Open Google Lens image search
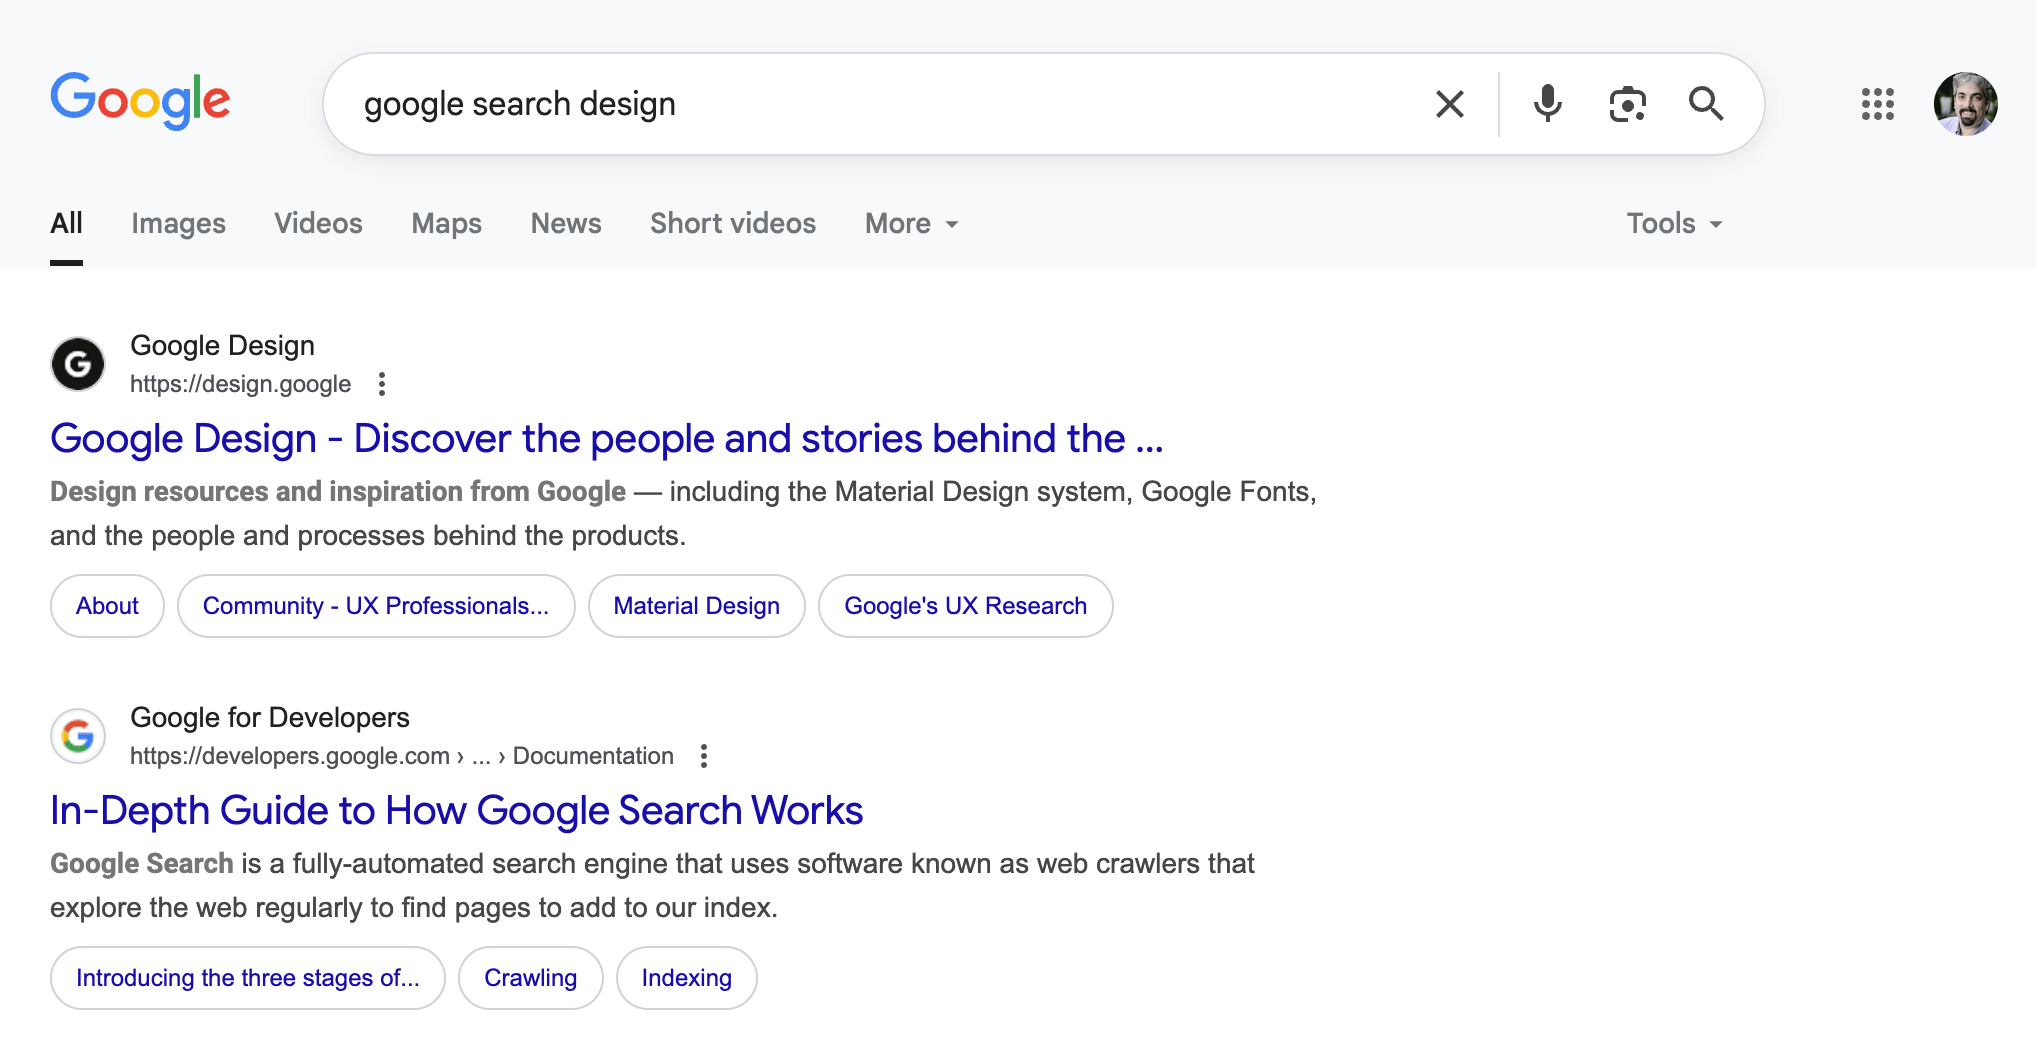Viewport: 2036px width, 1044px height. point(1627,104)
